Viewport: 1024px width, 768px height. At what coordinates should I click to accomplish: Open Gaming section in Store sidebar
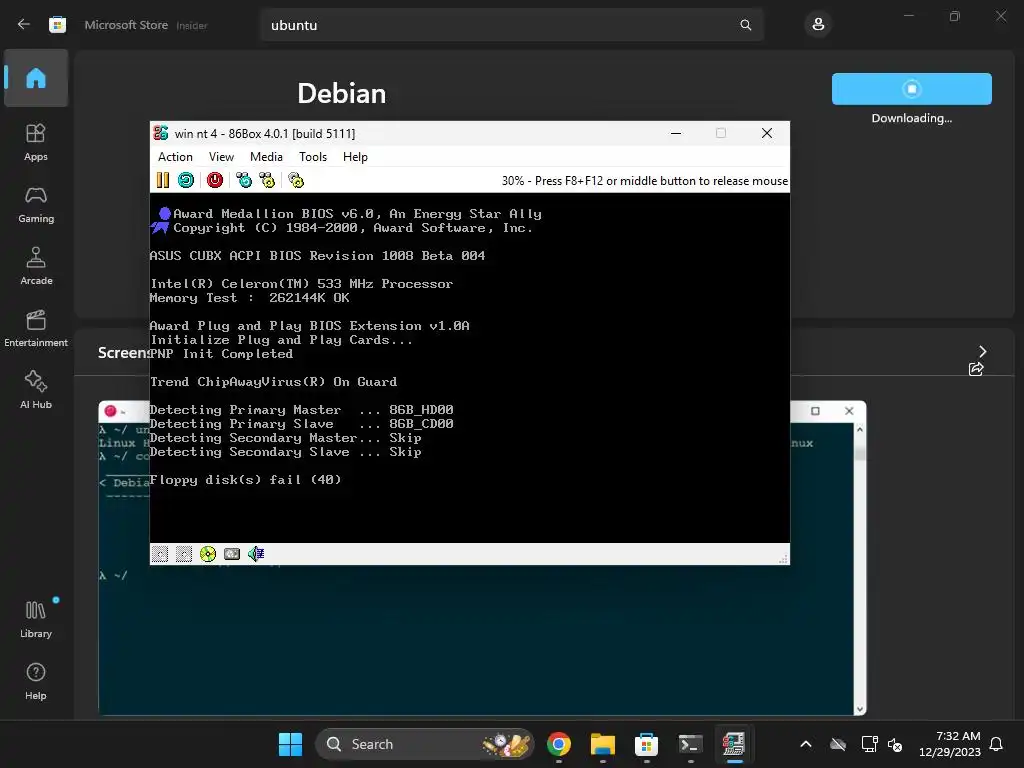pyautogui.click(x=36, y=204)
